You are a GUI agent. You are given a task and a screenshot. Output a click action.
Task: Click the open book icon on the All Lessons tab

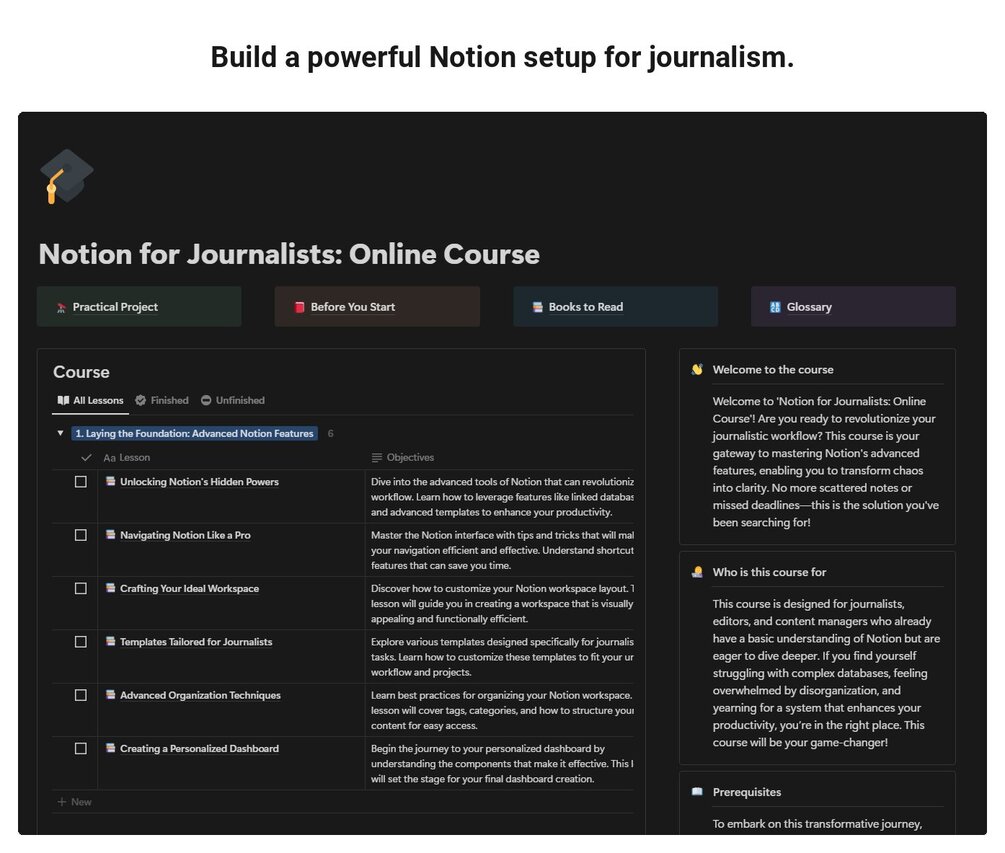[63, 401]
